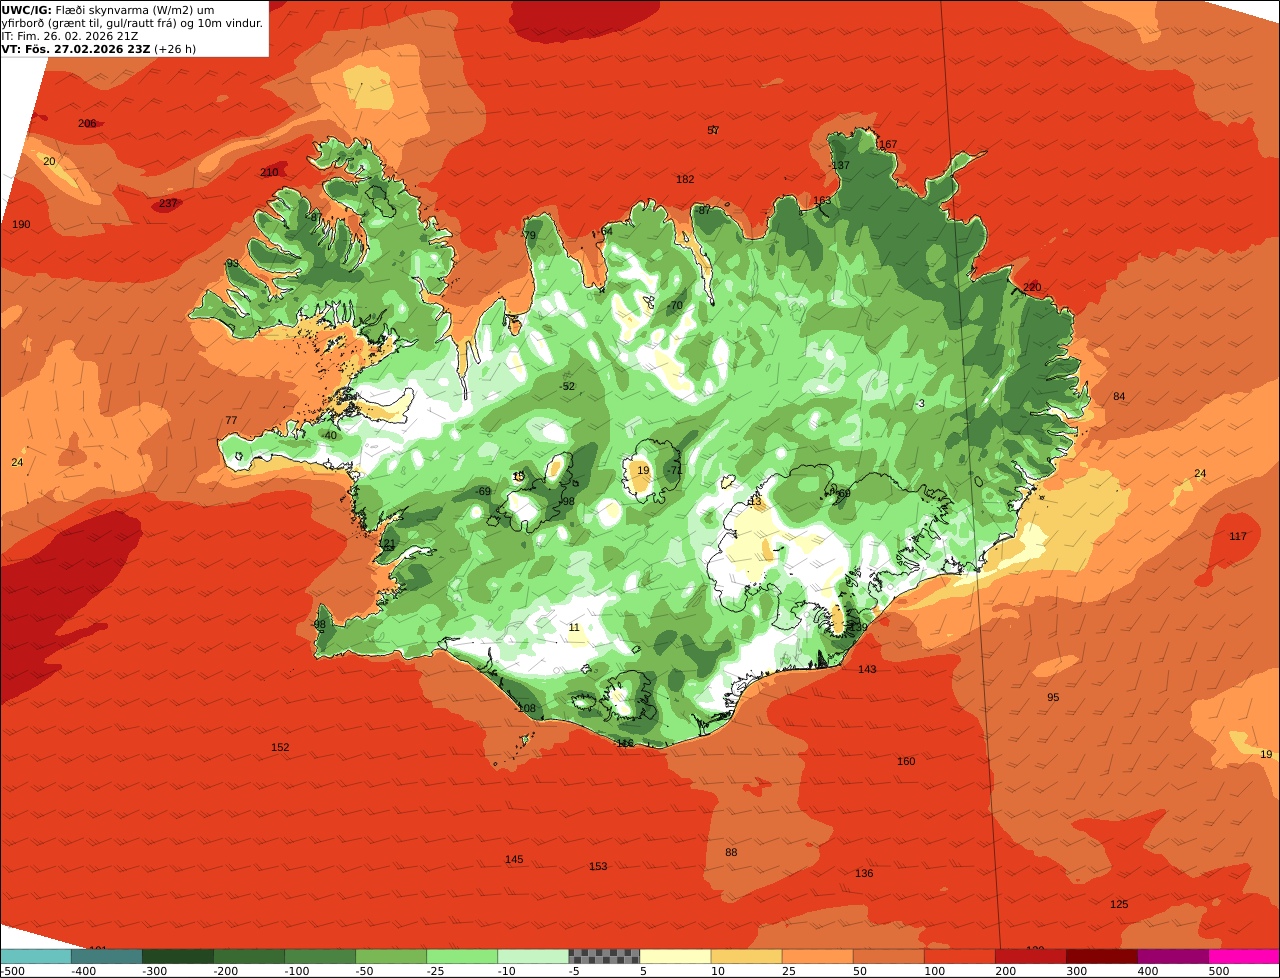
Task: Click the flux value '108' on the map
Action: [526, 708]
